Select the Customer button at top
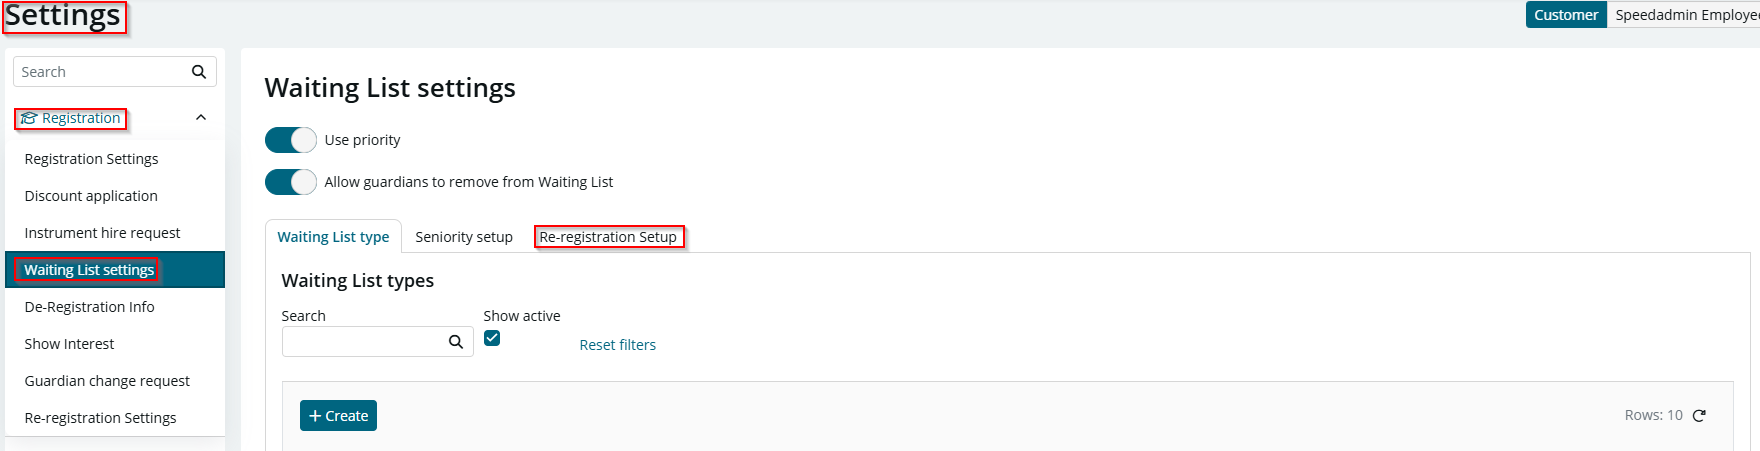The image size is (1760, 451). point(1566,15)
